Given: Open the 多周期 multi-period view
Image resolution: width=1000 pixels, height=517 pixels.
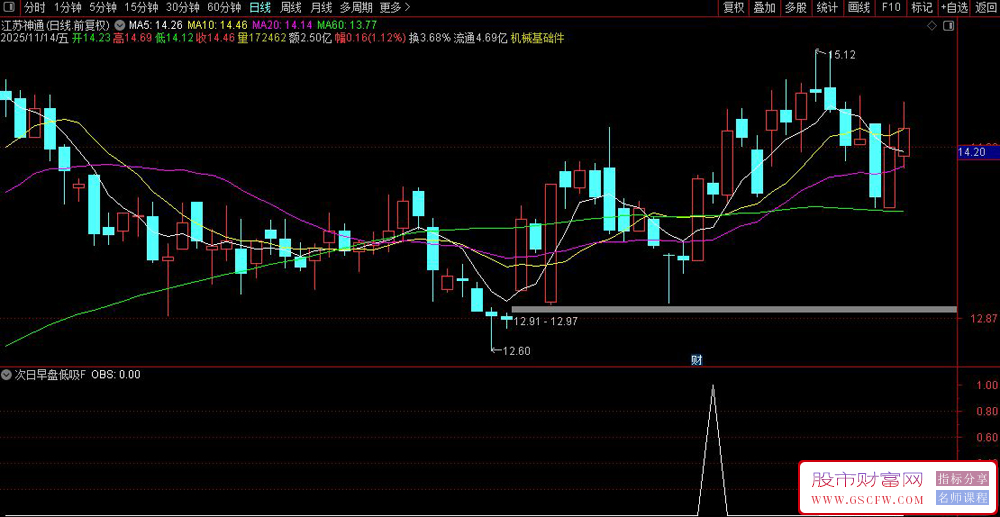Looking at the screenshot, I should 355,7.
